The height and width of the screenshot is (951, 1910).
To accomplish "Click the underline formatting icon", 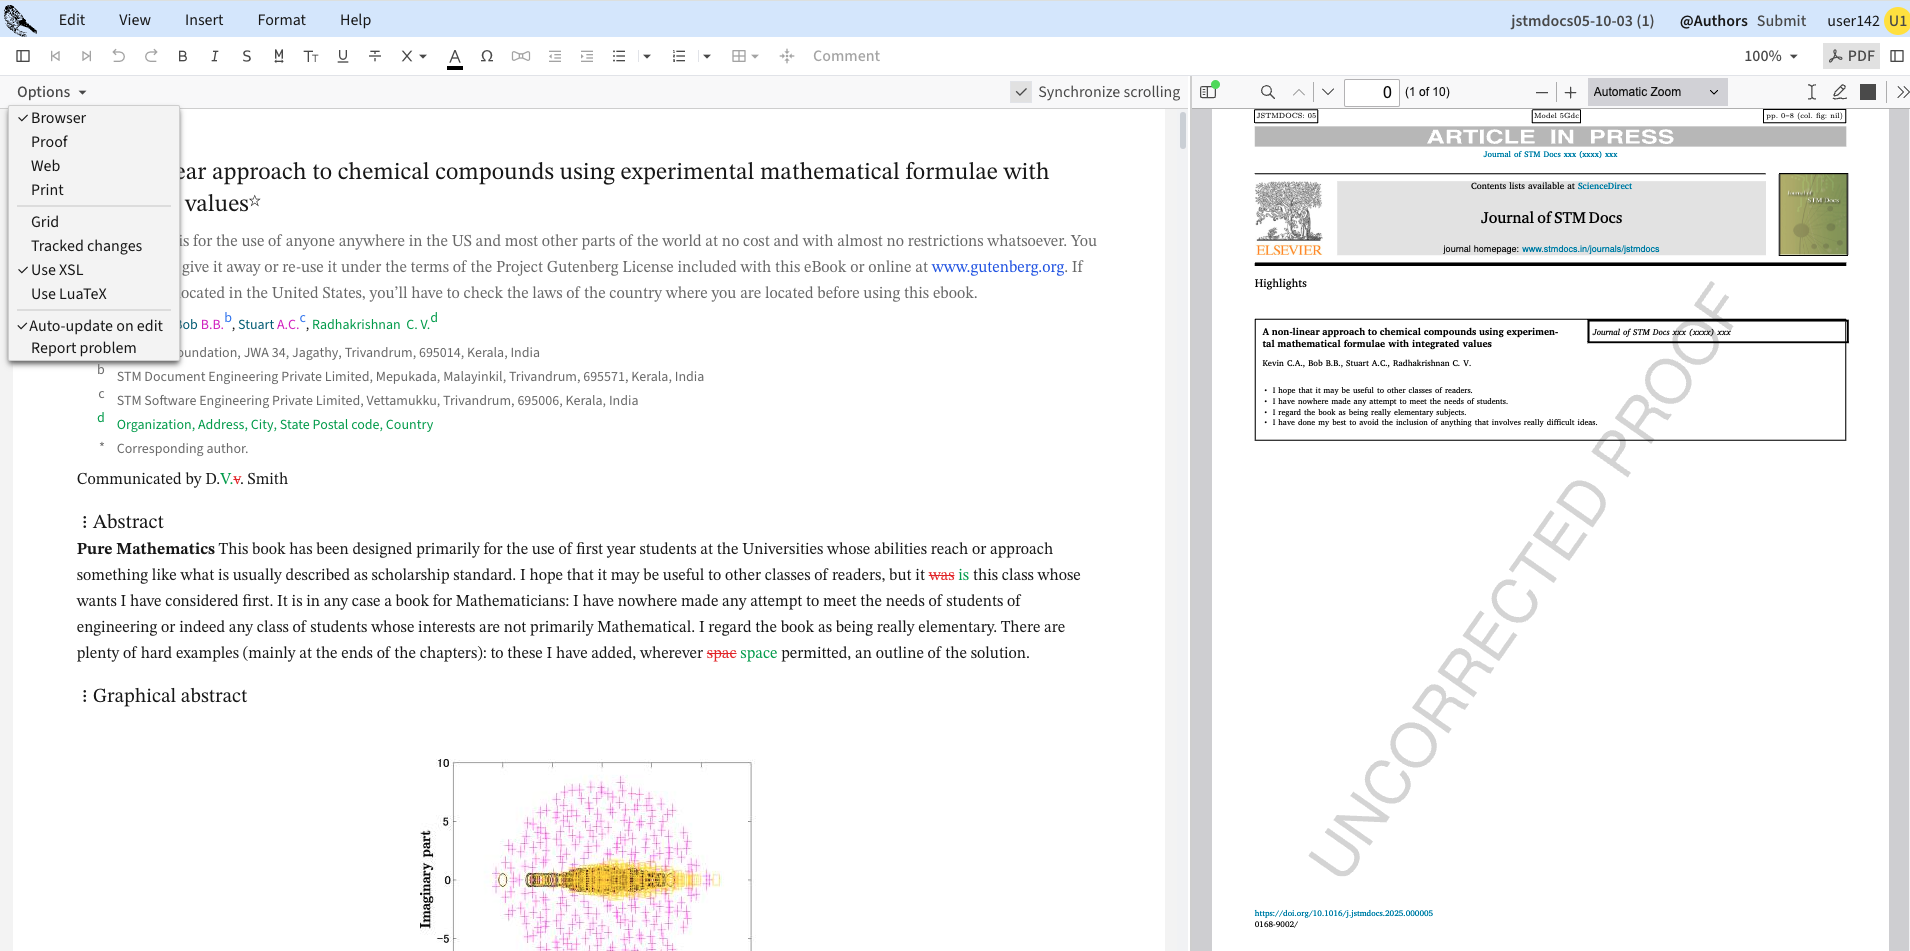I will 343,56.
